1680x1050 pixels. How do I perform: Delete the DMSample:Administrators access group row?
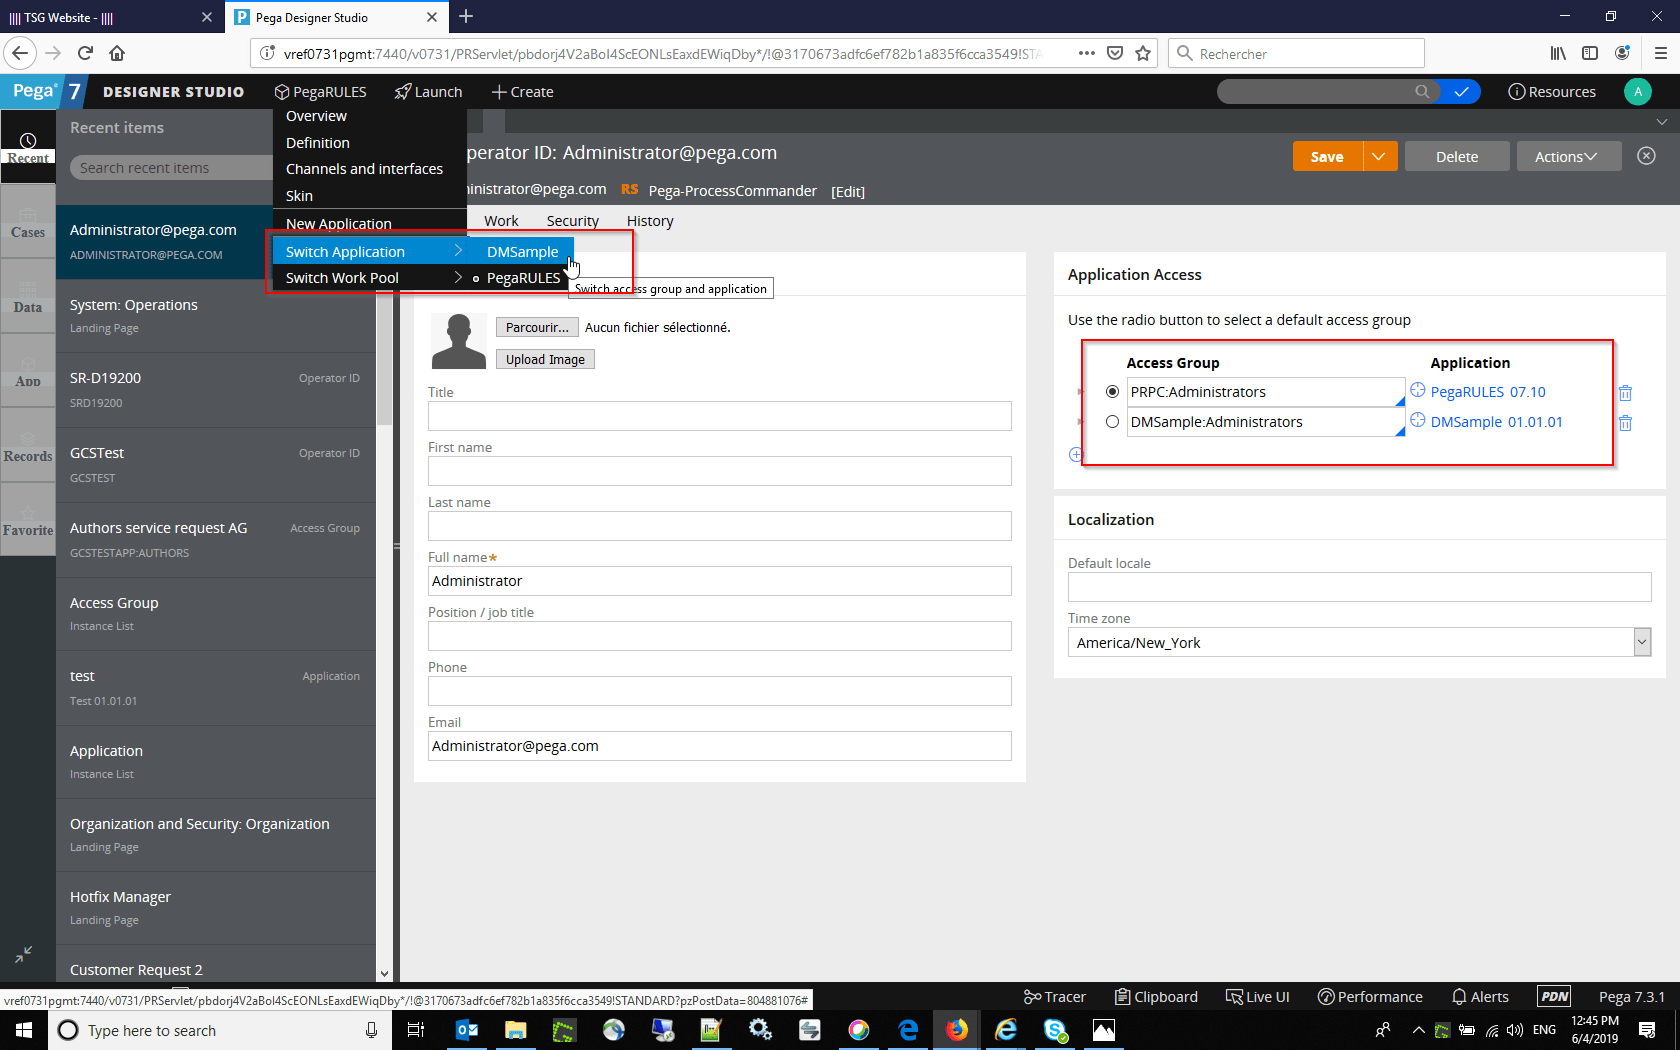coord(1625,423)
